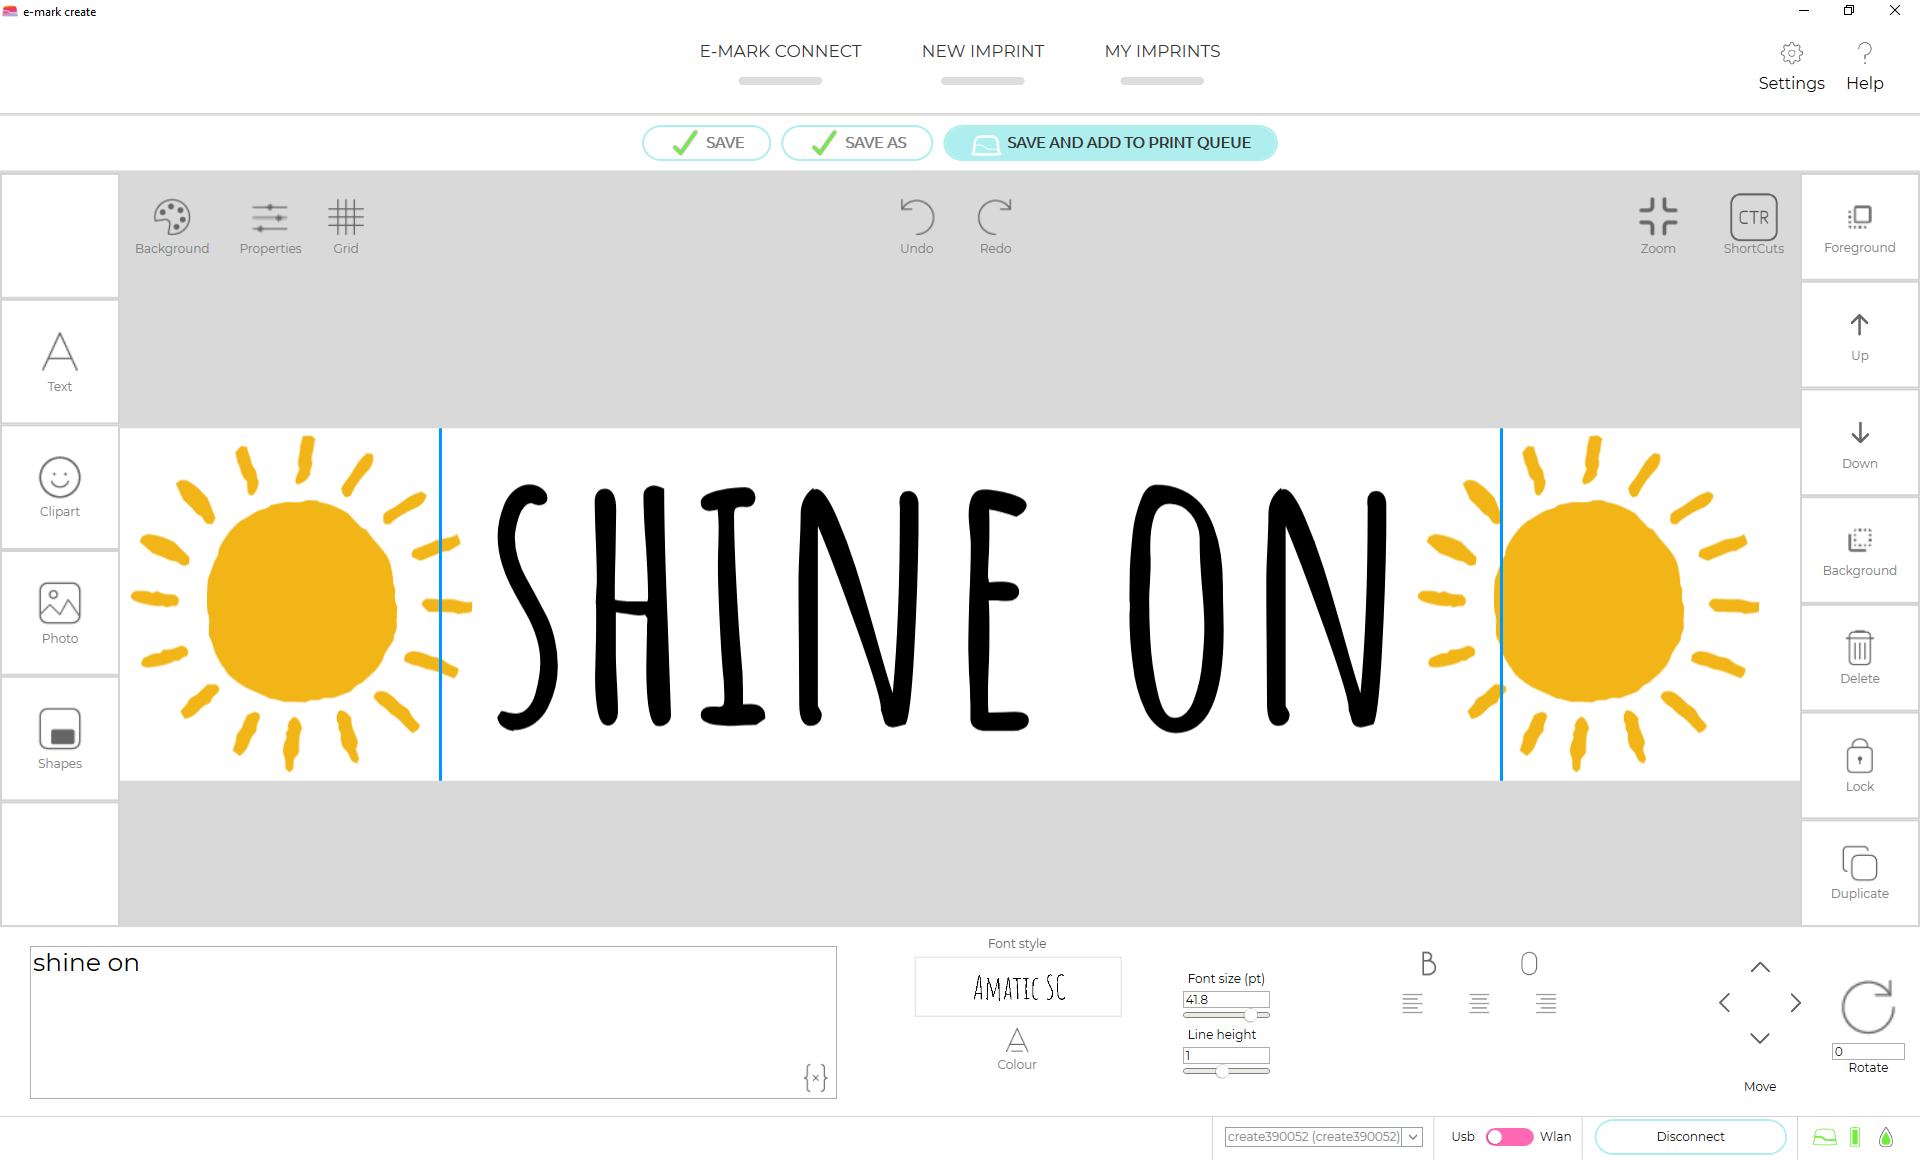1920x1160 pixels.
Task: Toggle the outline text style
Action: (1528, 963)
